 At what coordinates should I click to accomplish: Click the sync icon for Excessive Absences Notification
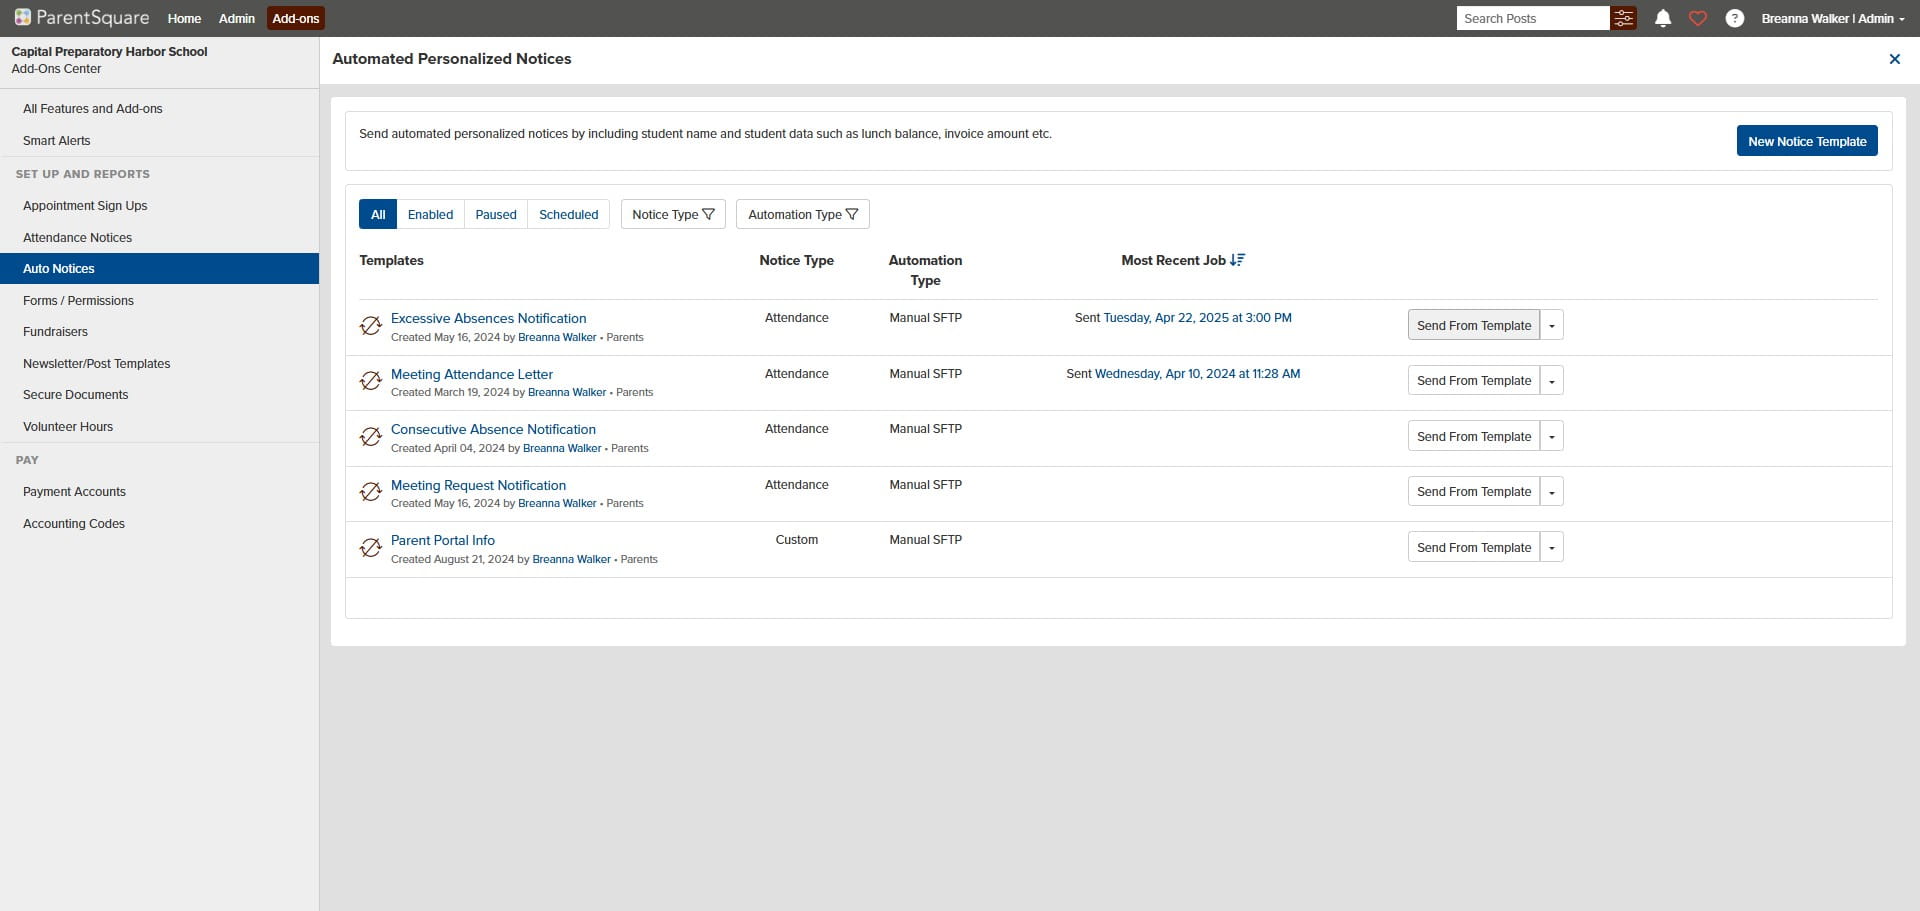click(x=371, y=326)
